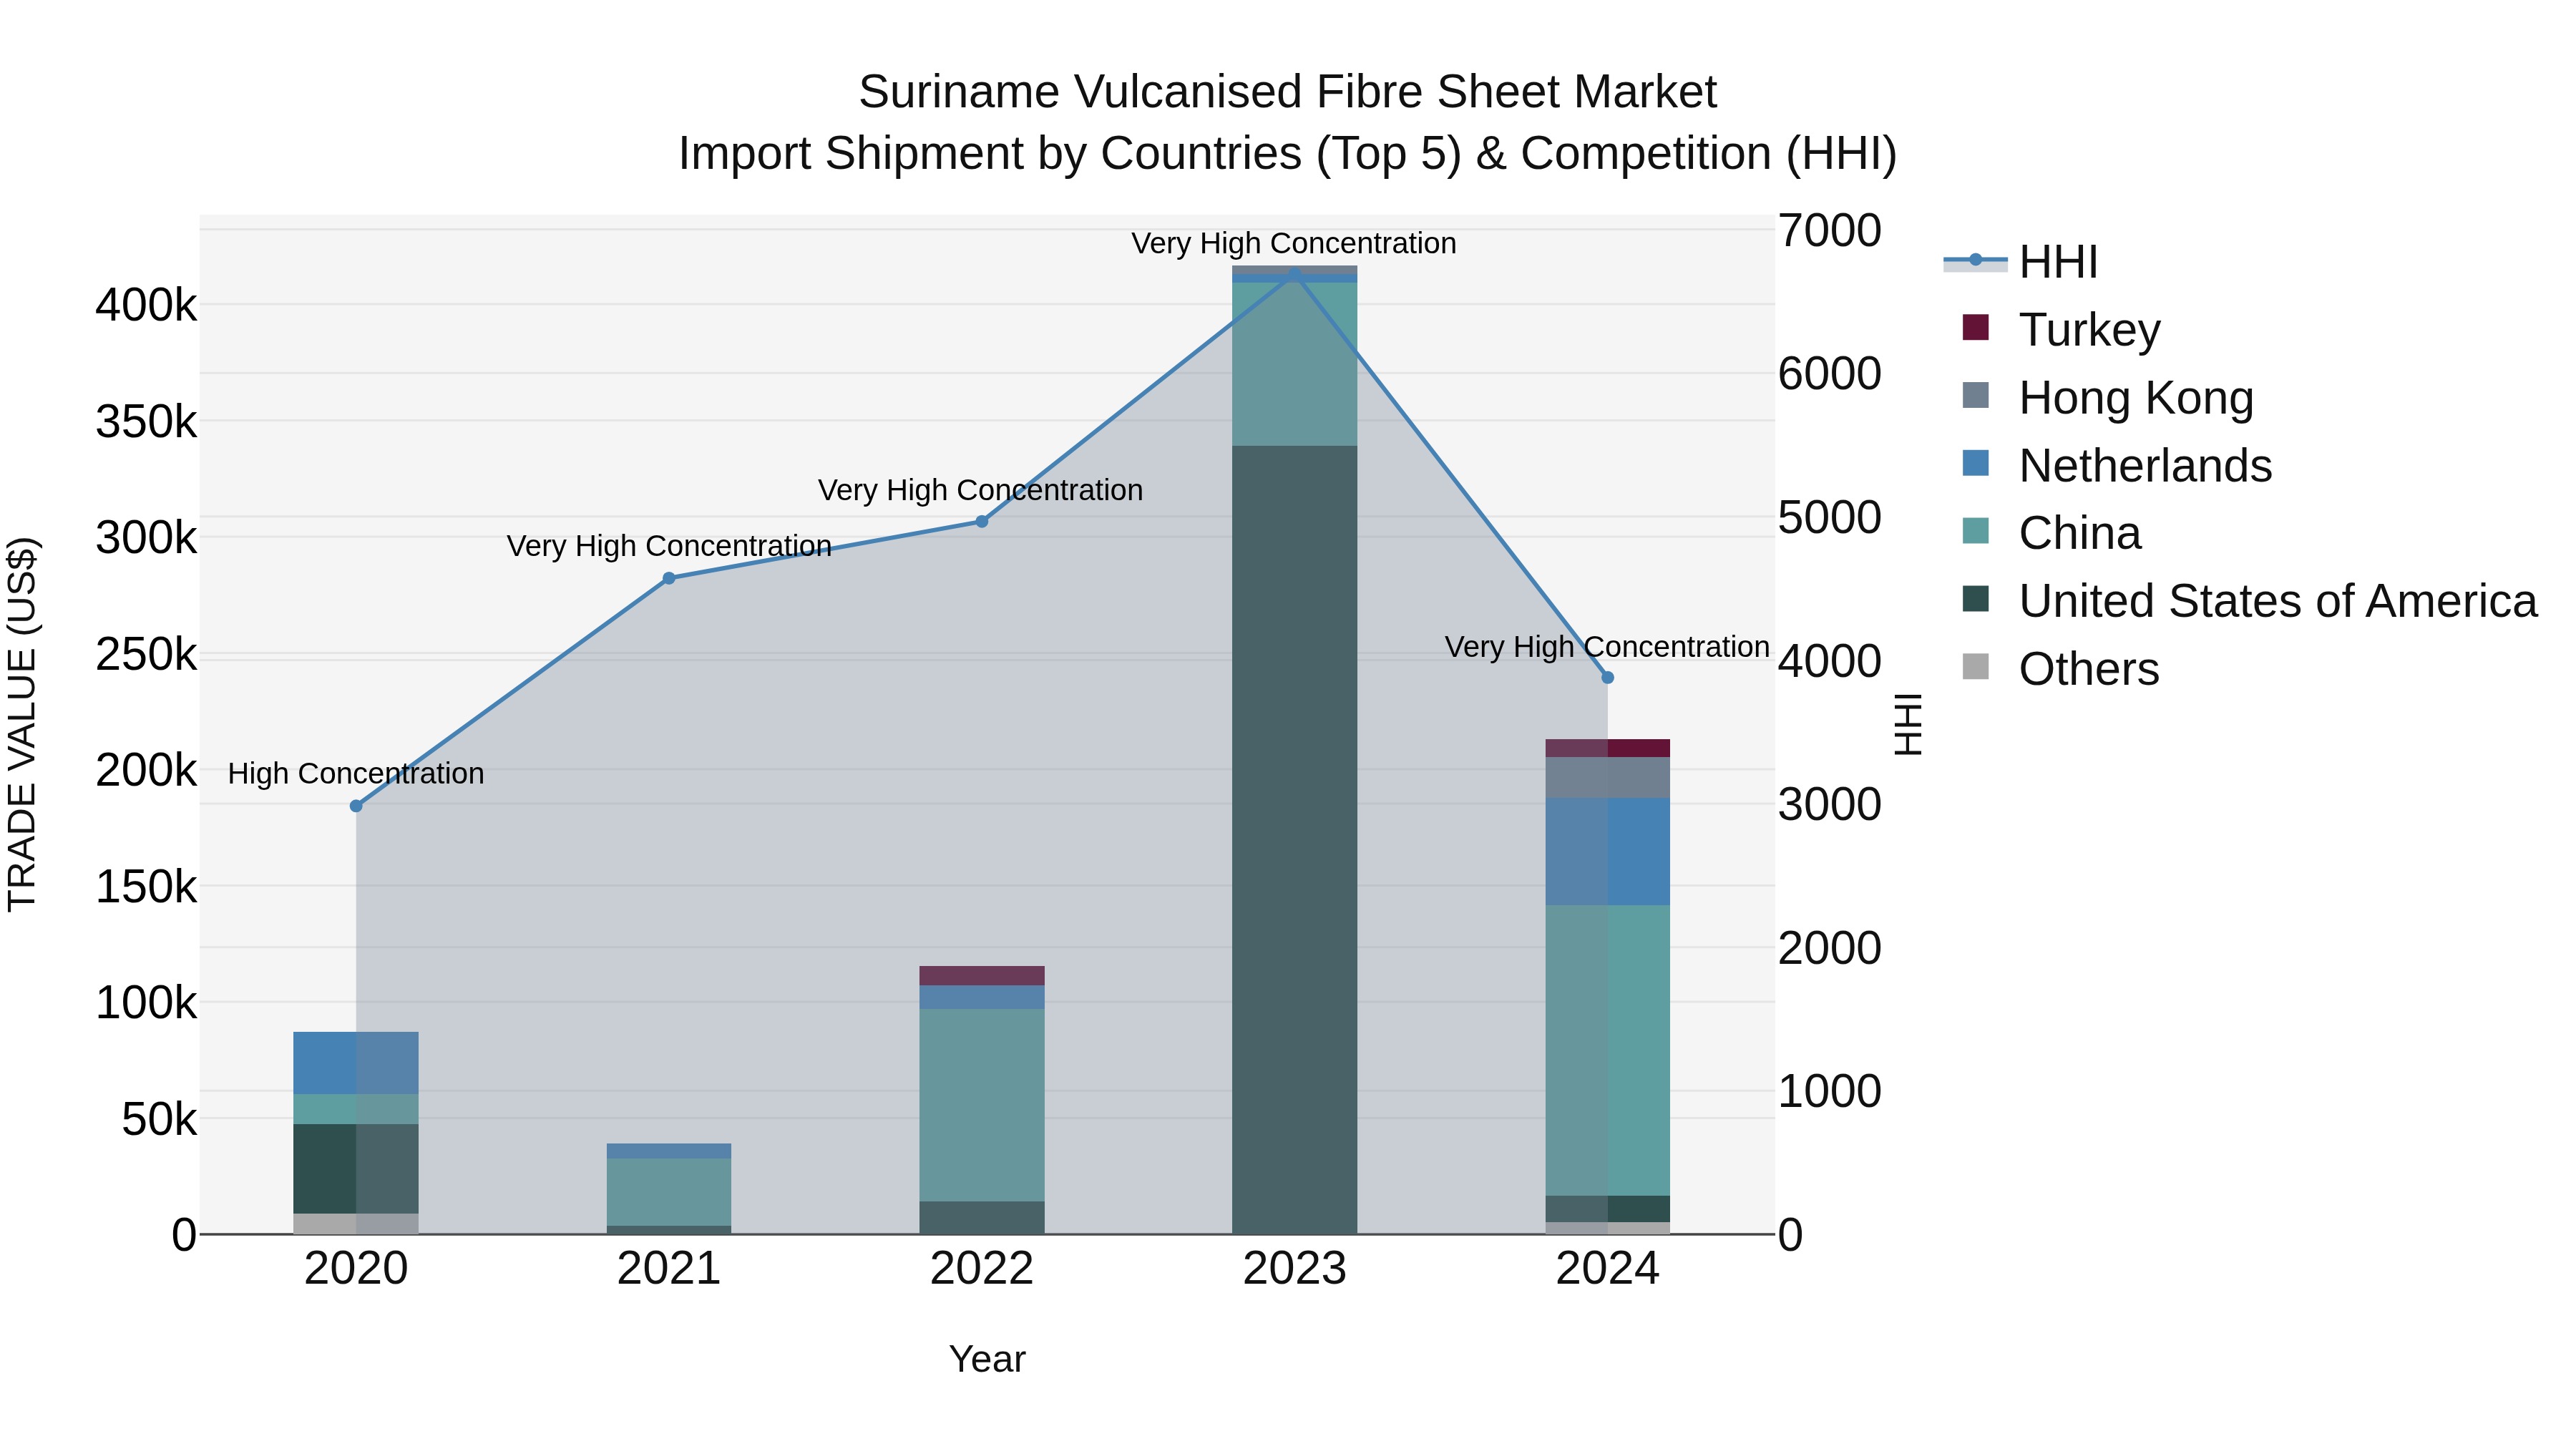Viewport: 2576px width, 1449px height.
Task: Toggle United States of America legend entry
Action: pos(2250,601)
